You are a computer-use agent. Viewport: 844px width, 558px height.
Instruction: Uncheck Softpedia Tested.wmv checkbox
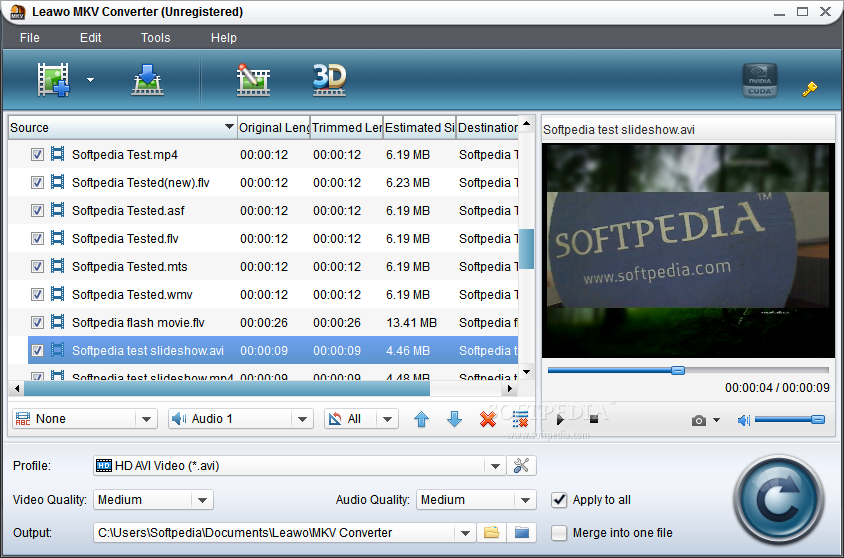[37, 295]
